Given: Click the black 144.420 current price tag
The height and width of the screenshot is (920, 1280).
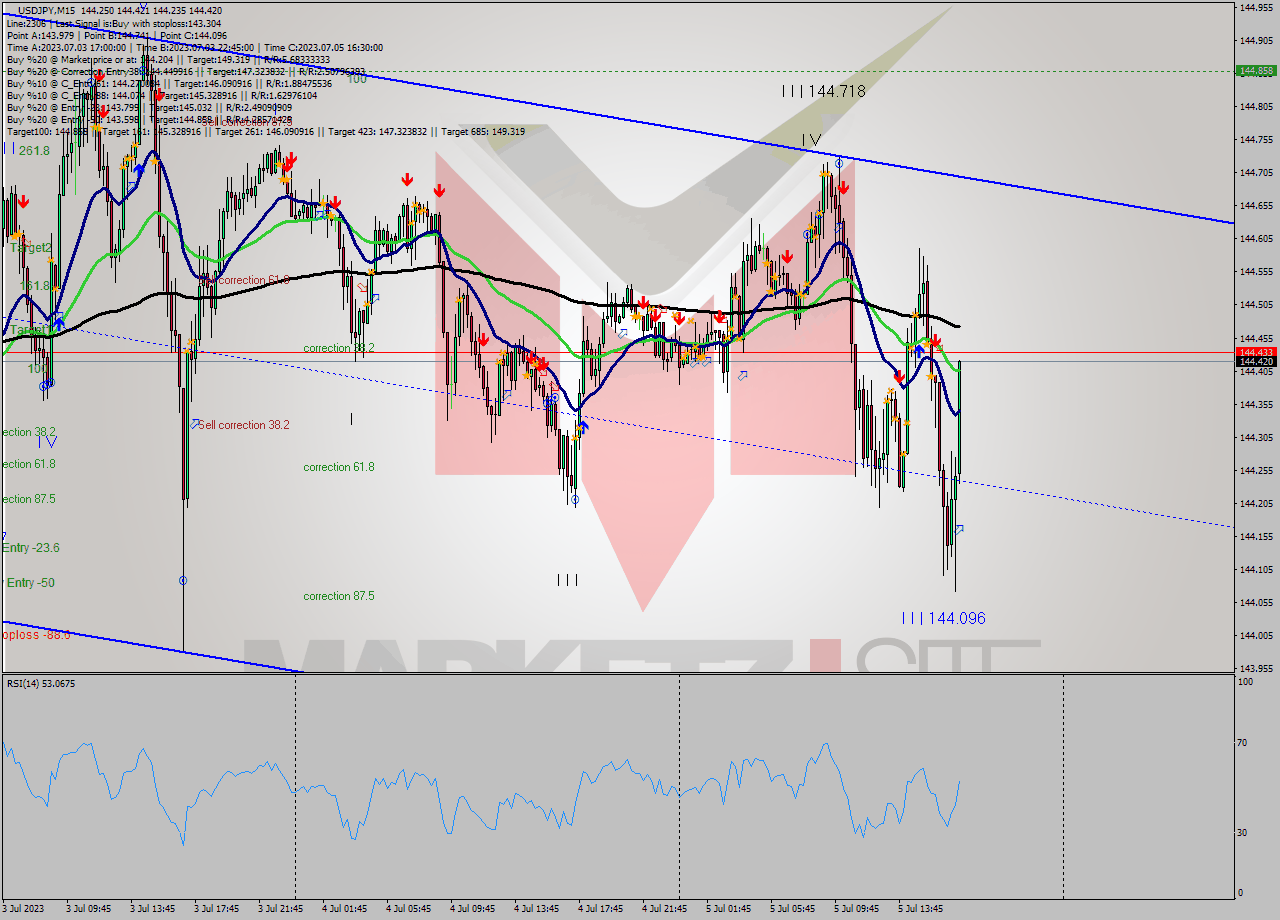Looking at the screenshot, I should click(1255, 361).
